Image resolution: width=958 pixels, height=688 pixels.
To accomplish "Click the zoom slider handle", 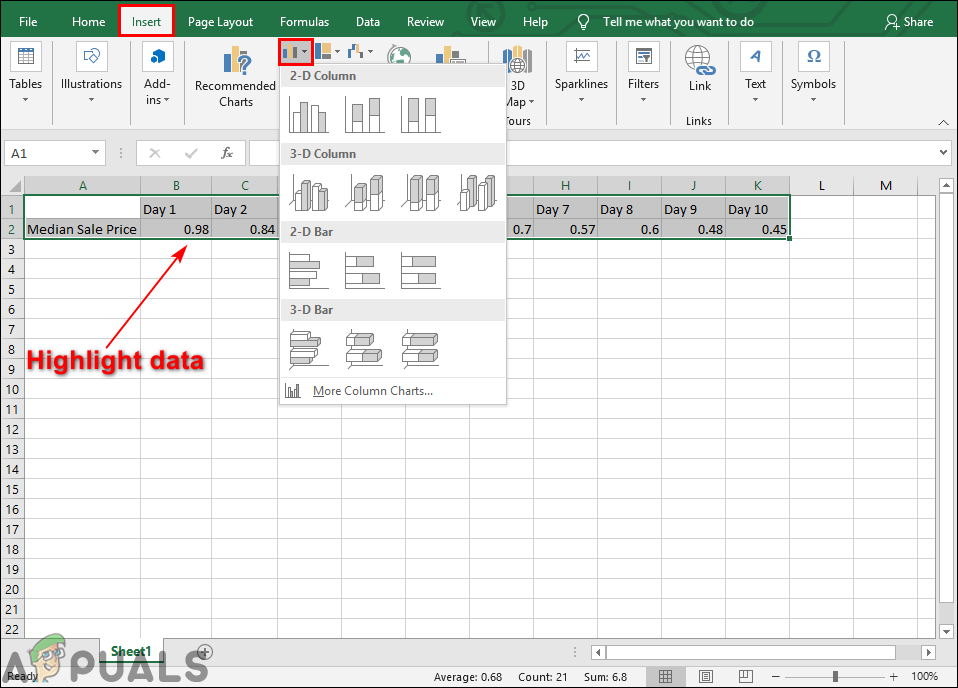I will [835, 676].
